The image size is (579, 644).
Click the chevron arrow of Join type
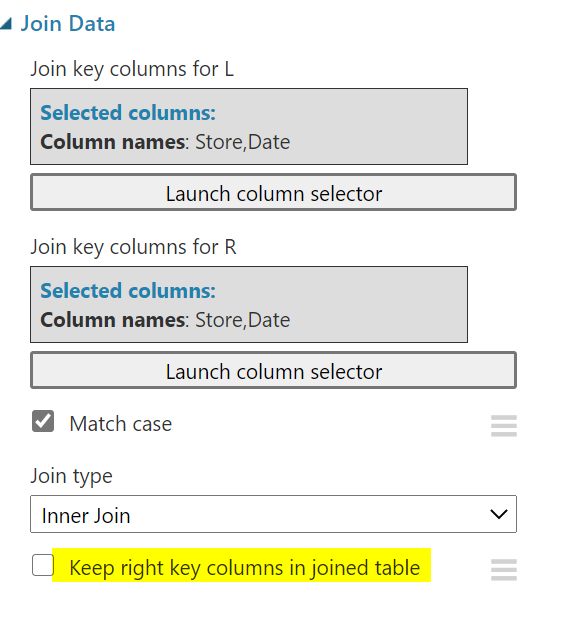click(499, 514)
